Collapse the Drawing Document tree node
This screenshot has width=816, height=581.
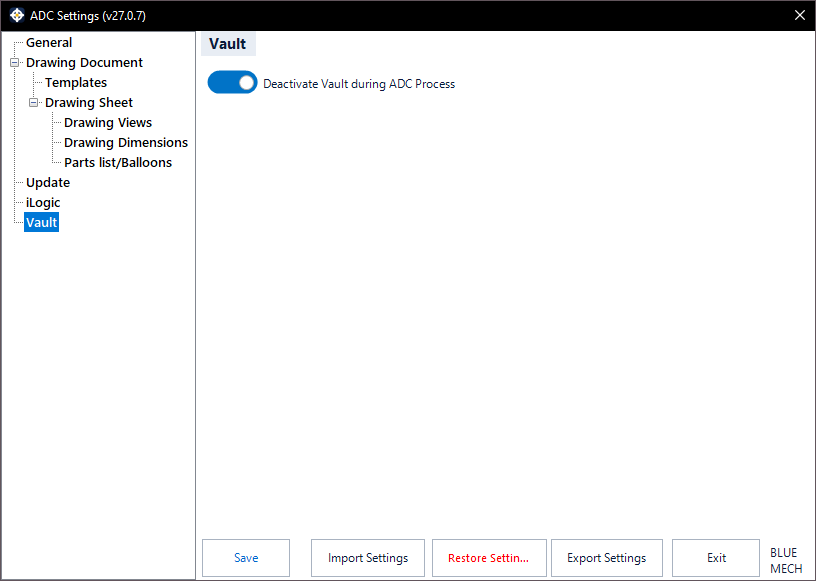click(15, 62)
